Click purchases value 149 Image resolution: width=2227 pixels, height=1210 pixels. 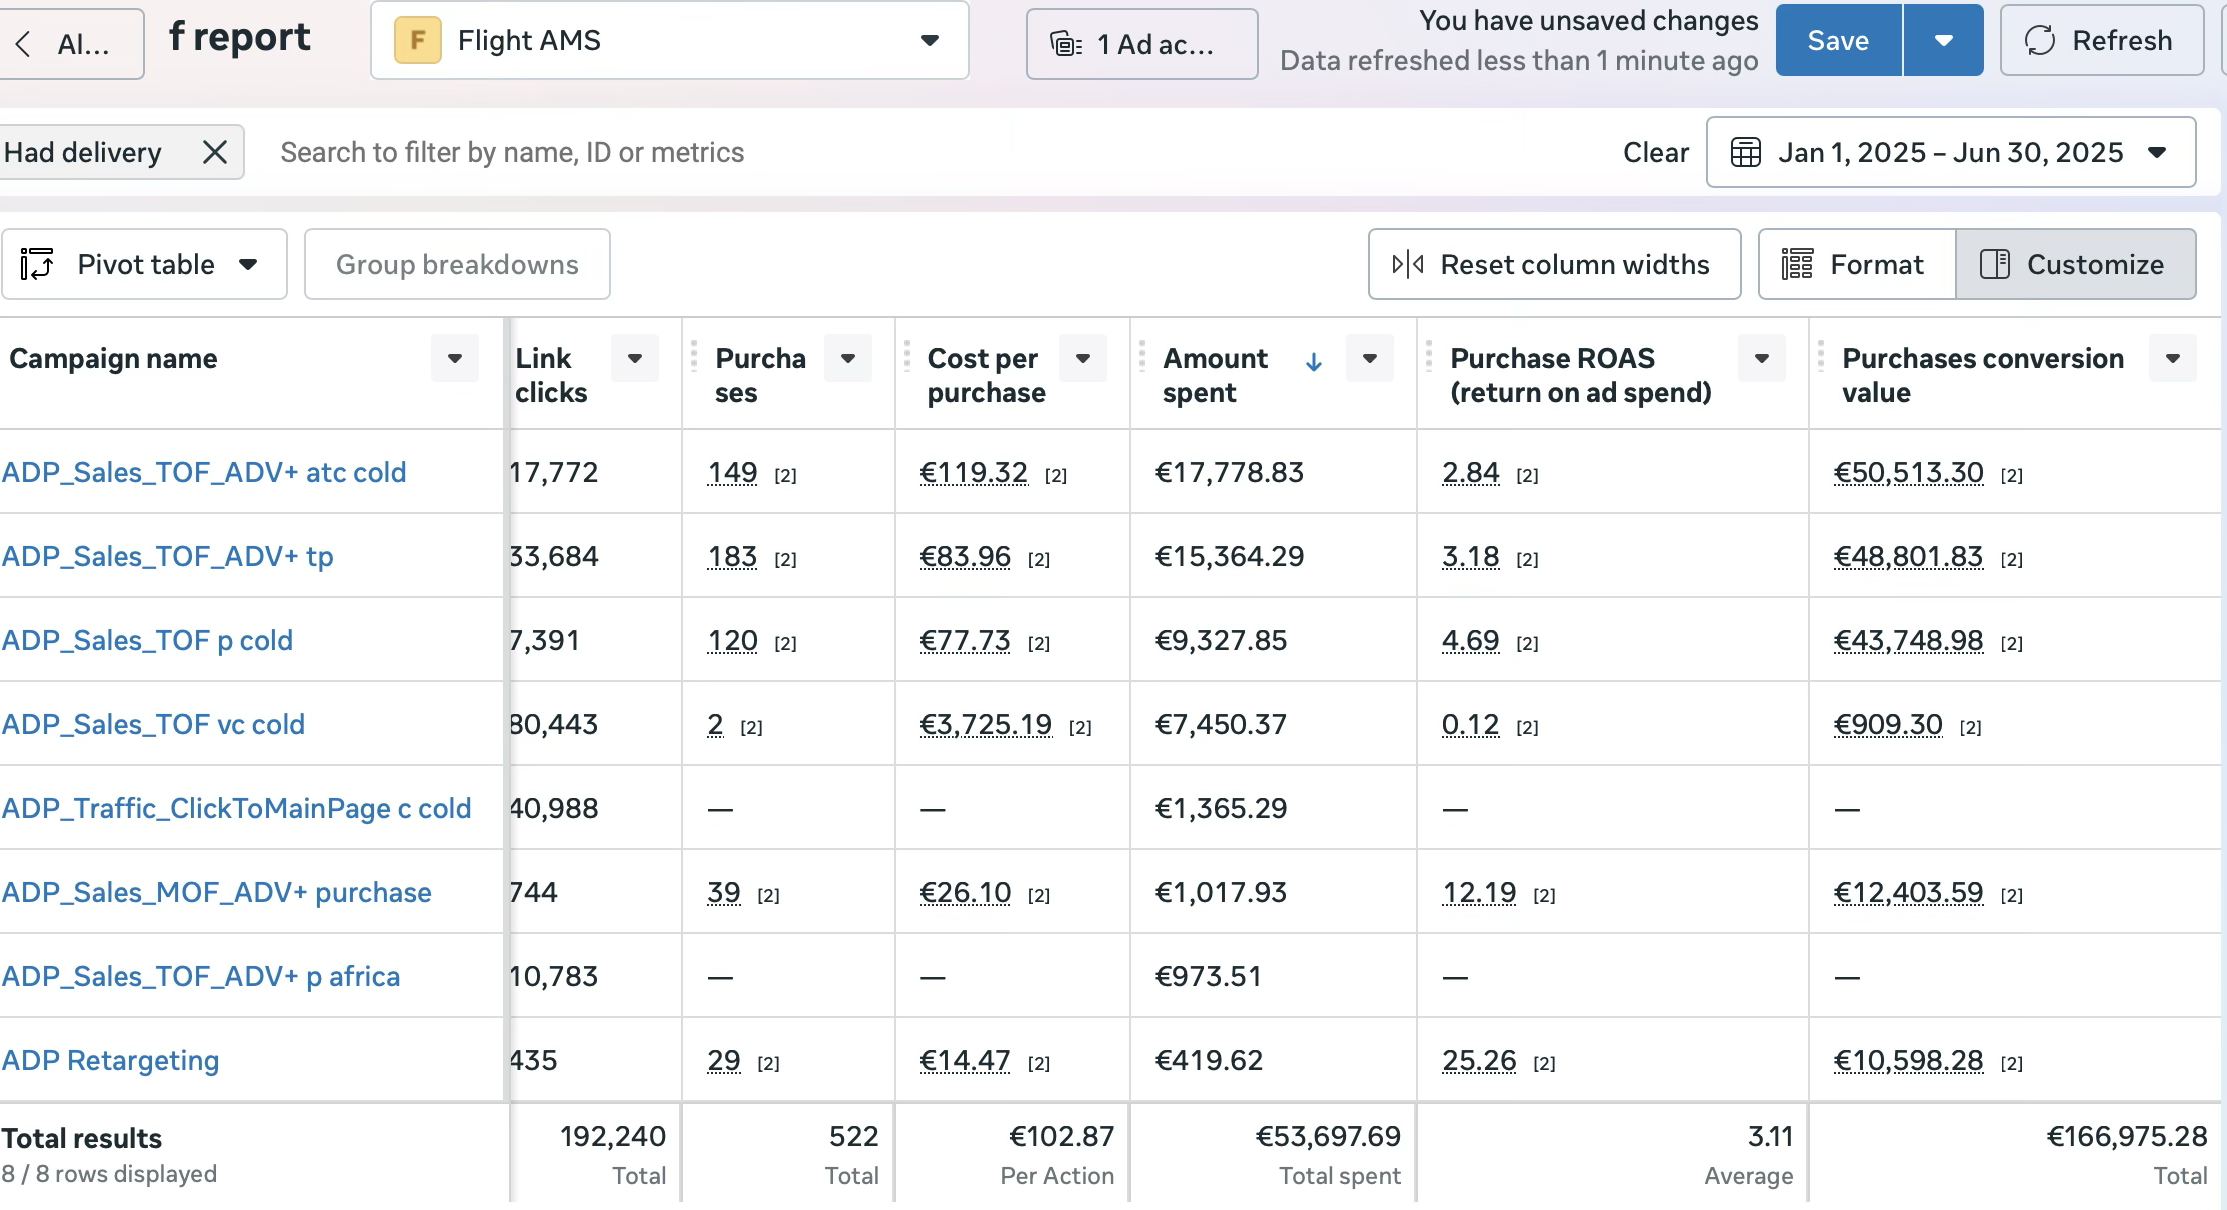[732, 472]
